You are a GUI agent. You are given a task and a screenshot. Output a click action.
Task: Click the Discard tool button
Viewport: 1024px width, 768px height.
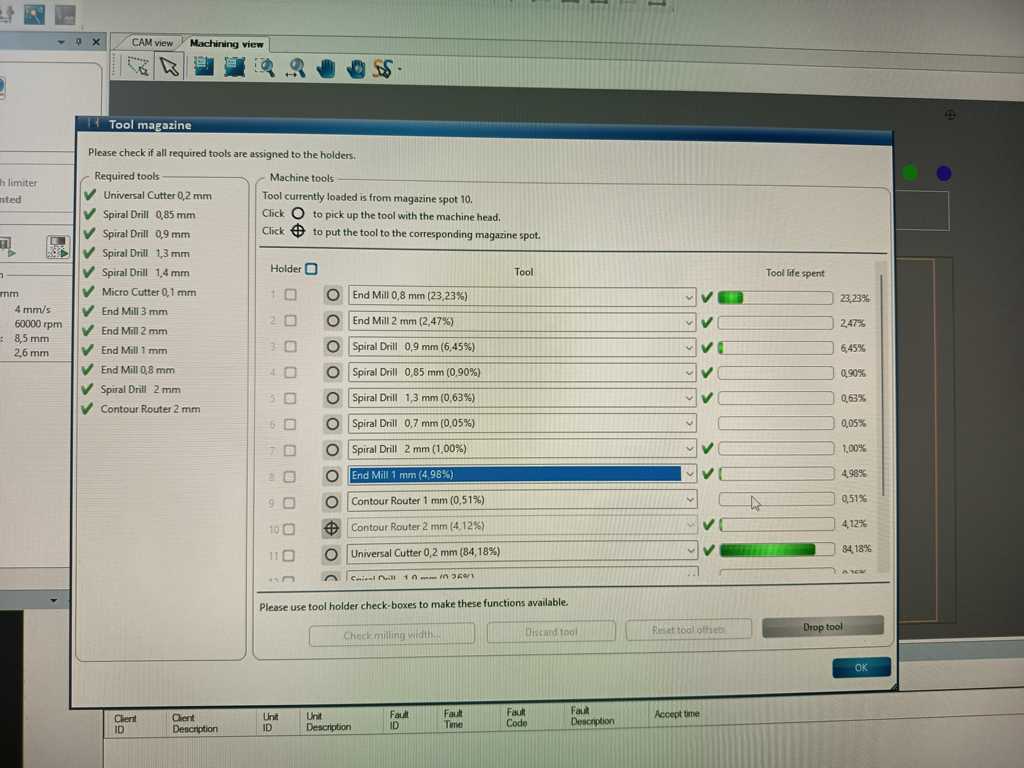[551, 632]
